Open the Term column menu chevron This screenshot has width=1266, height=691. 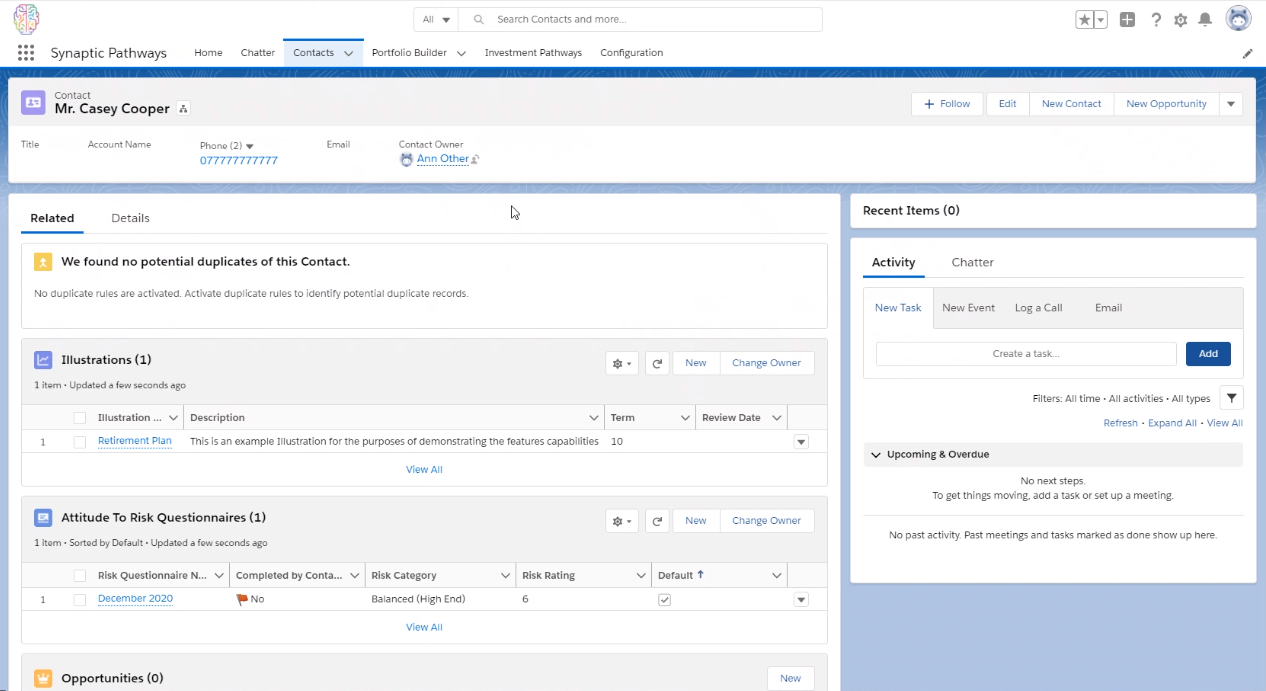(x=685, y=418)
